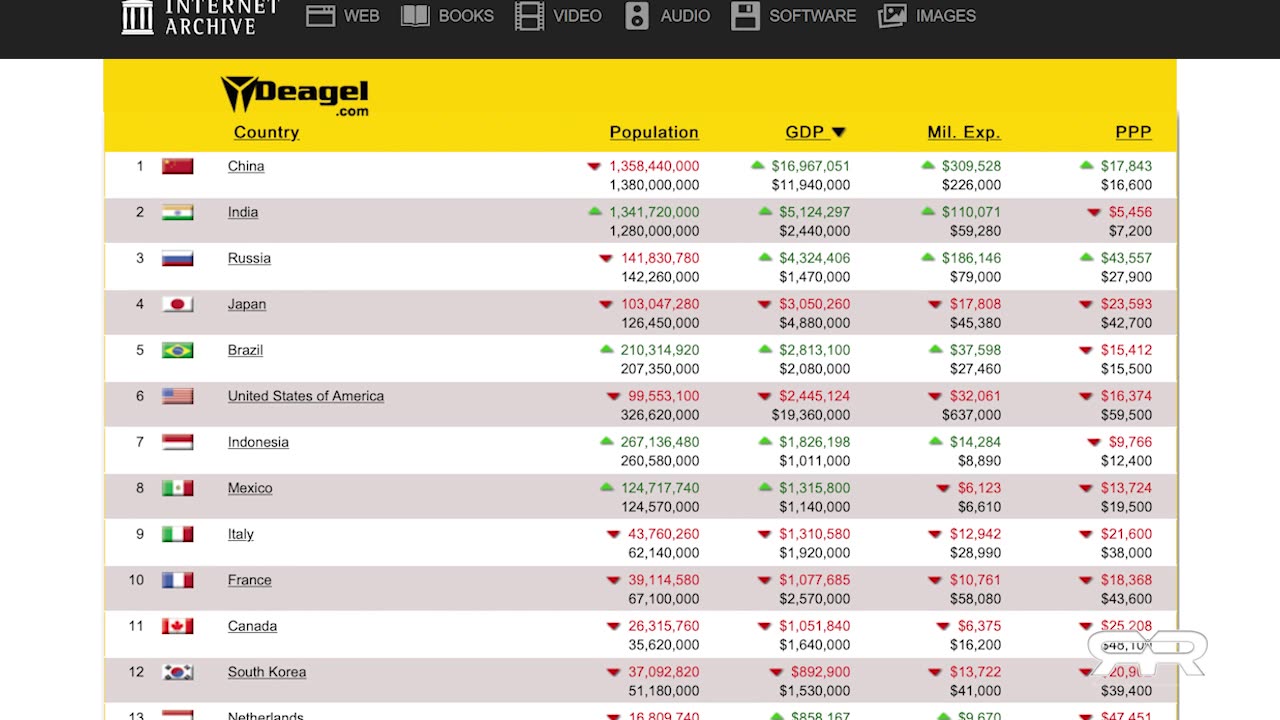
Task: Click China's population value 1,358,440,000
Action: click(x=654, y=166)
